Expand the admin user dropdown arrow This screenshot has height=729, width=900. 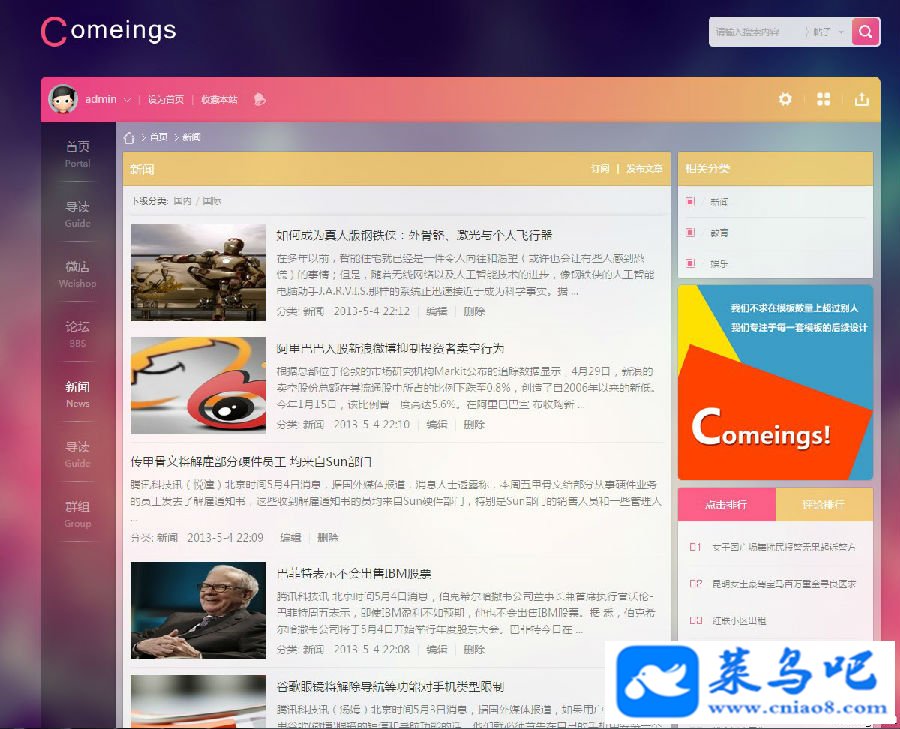coord(127,100)
